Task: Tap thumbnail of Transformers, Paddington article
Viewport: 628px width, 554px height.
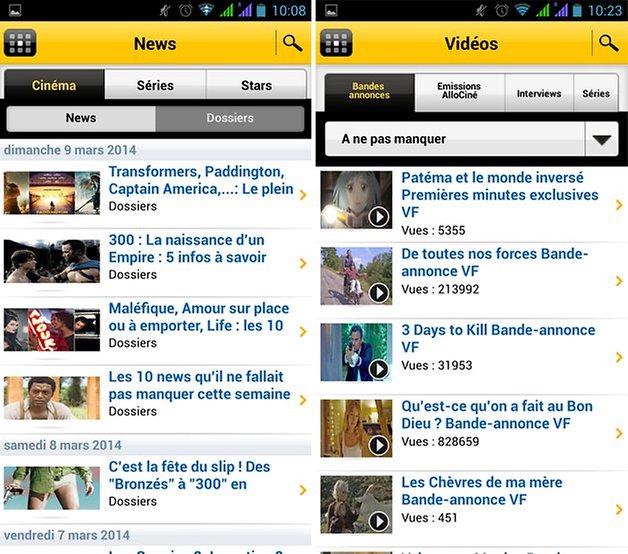Action: point(52,193)
